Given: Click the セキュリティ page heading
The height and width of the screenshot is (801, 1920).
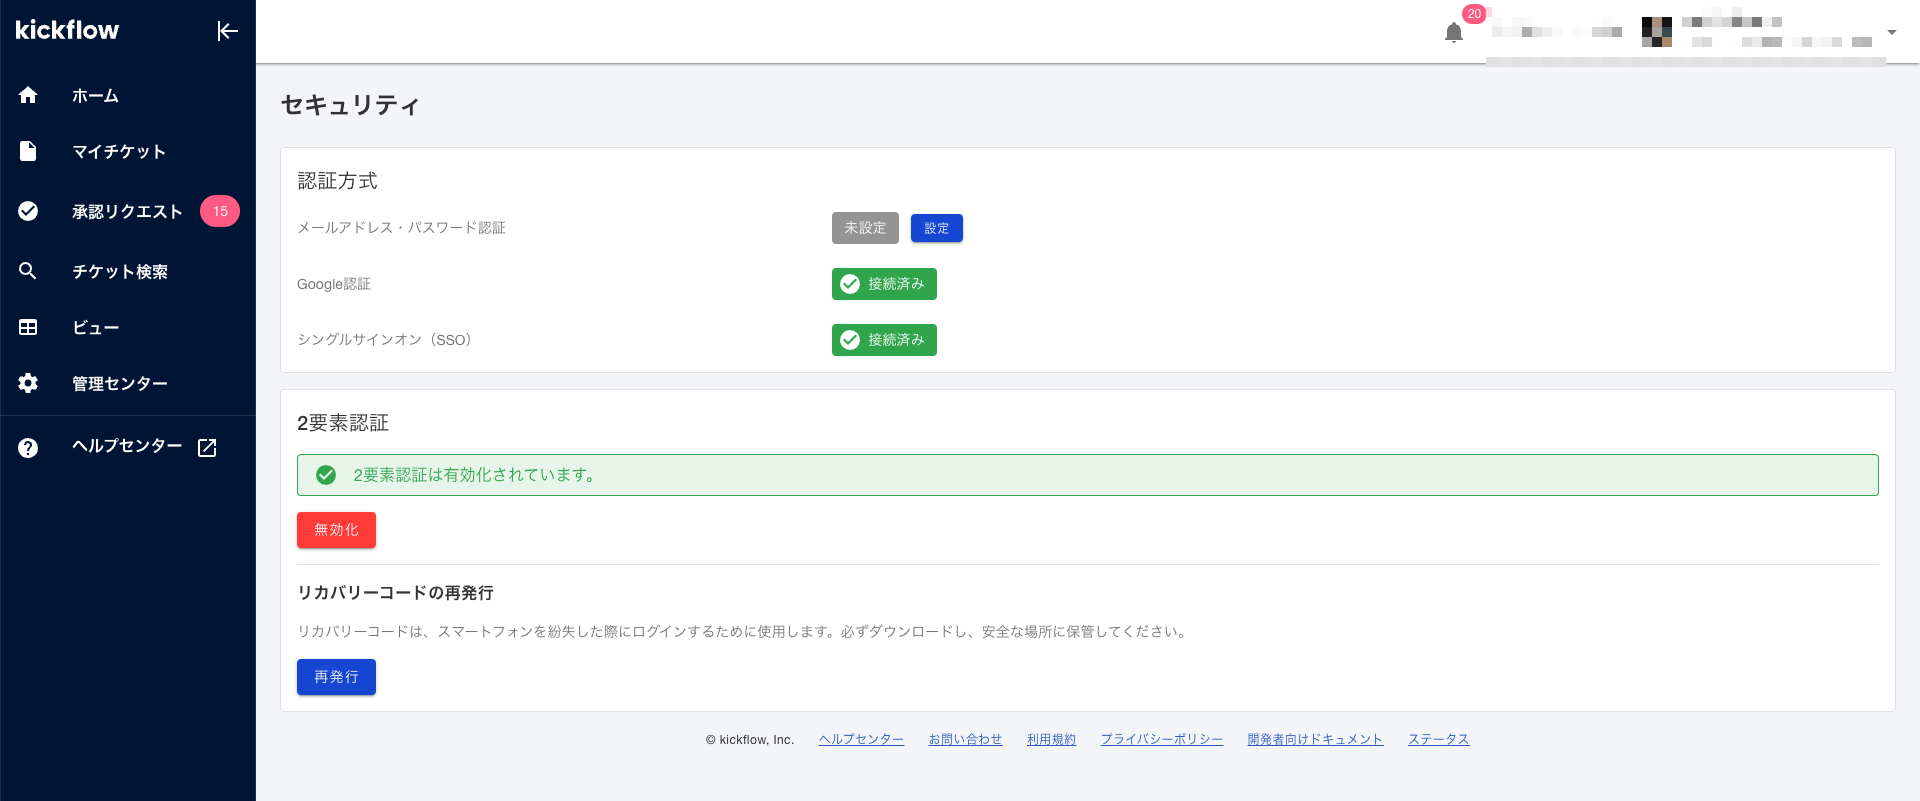Looking at the screenshot, I should click(350, 105).
